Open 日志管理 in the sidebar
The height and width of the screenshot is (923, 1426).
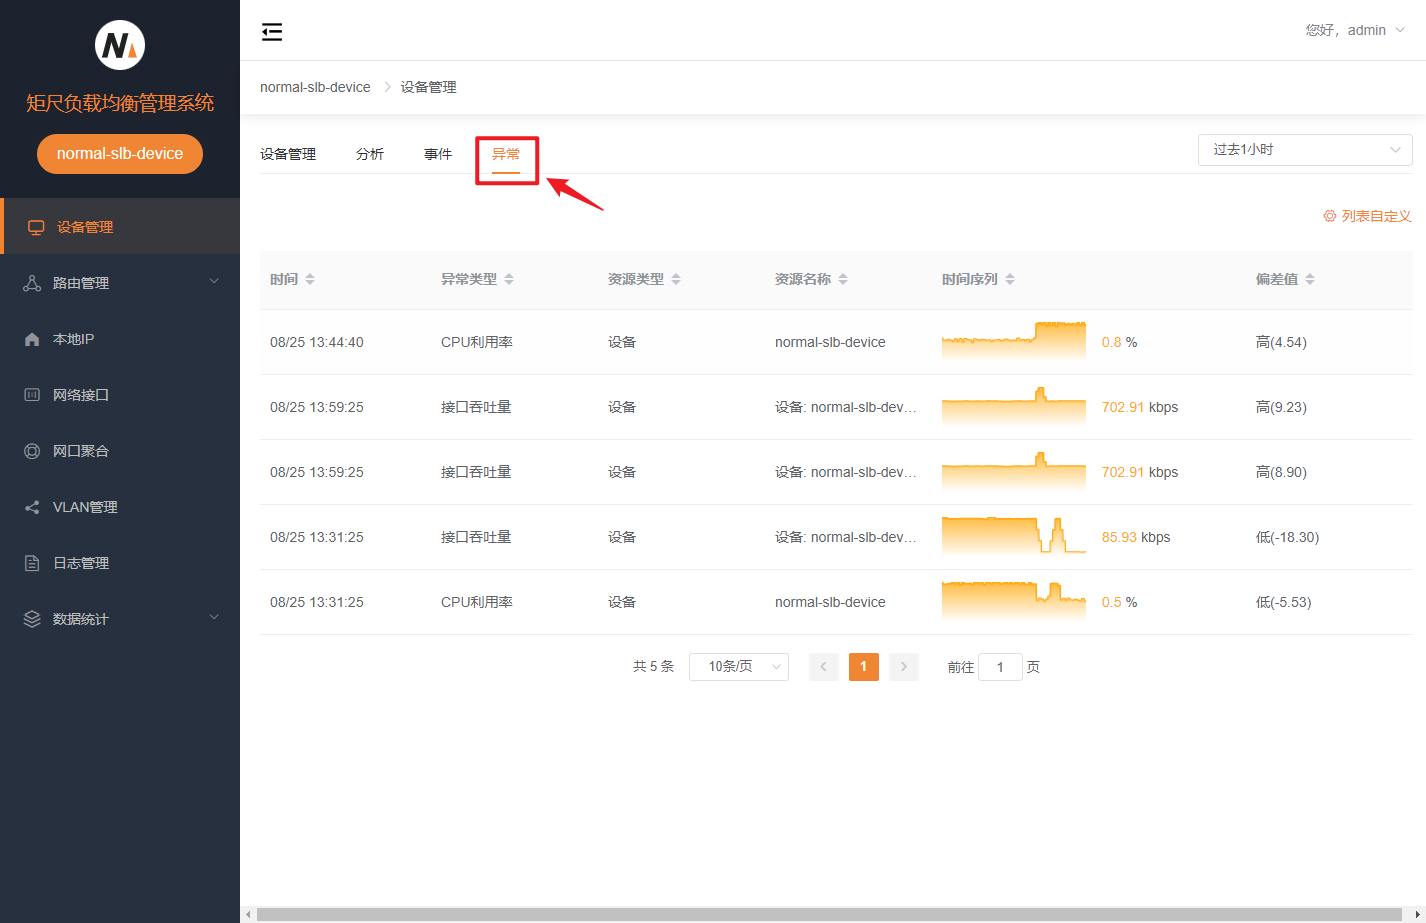click(x=80, y=563)
